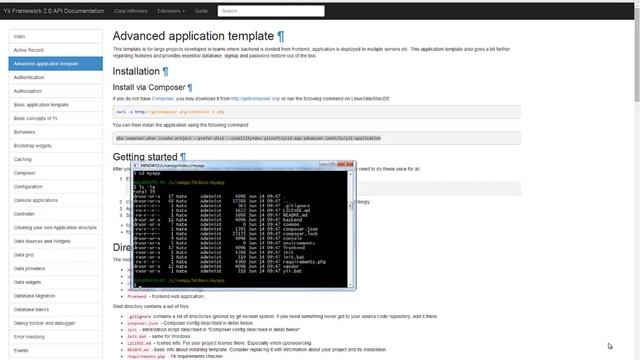Screen dimensions: 640x360
Task: Click the MINGW32 terminal title bar icon
Action: pyautogui.click(x=136, y=165)
